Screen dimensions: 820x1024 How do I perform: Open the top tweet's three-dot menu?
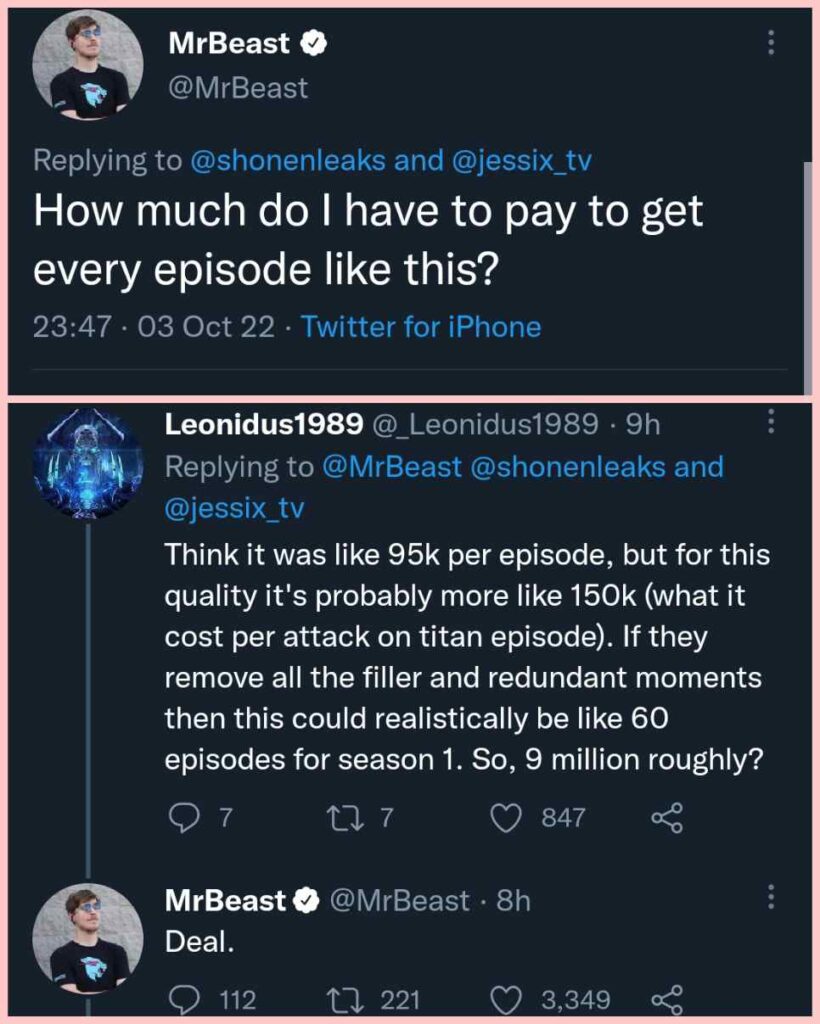(770, 42)
